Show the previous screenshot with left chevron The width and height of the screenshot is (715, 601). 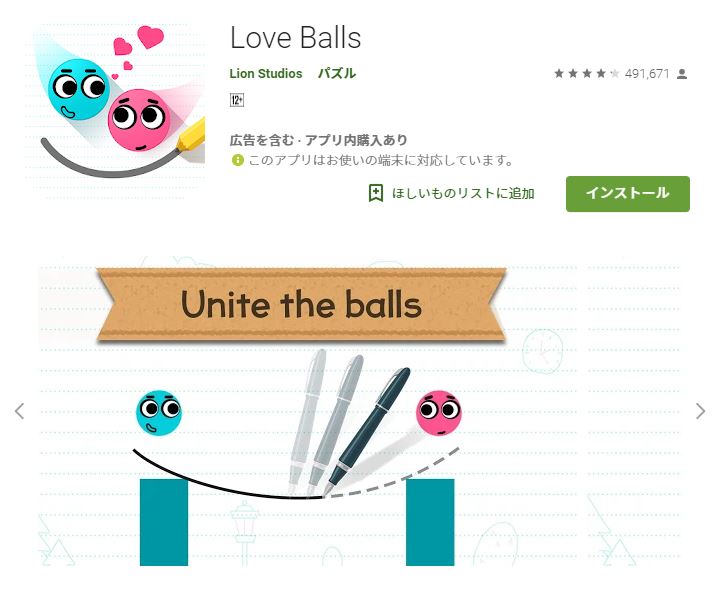click(19, 411)
